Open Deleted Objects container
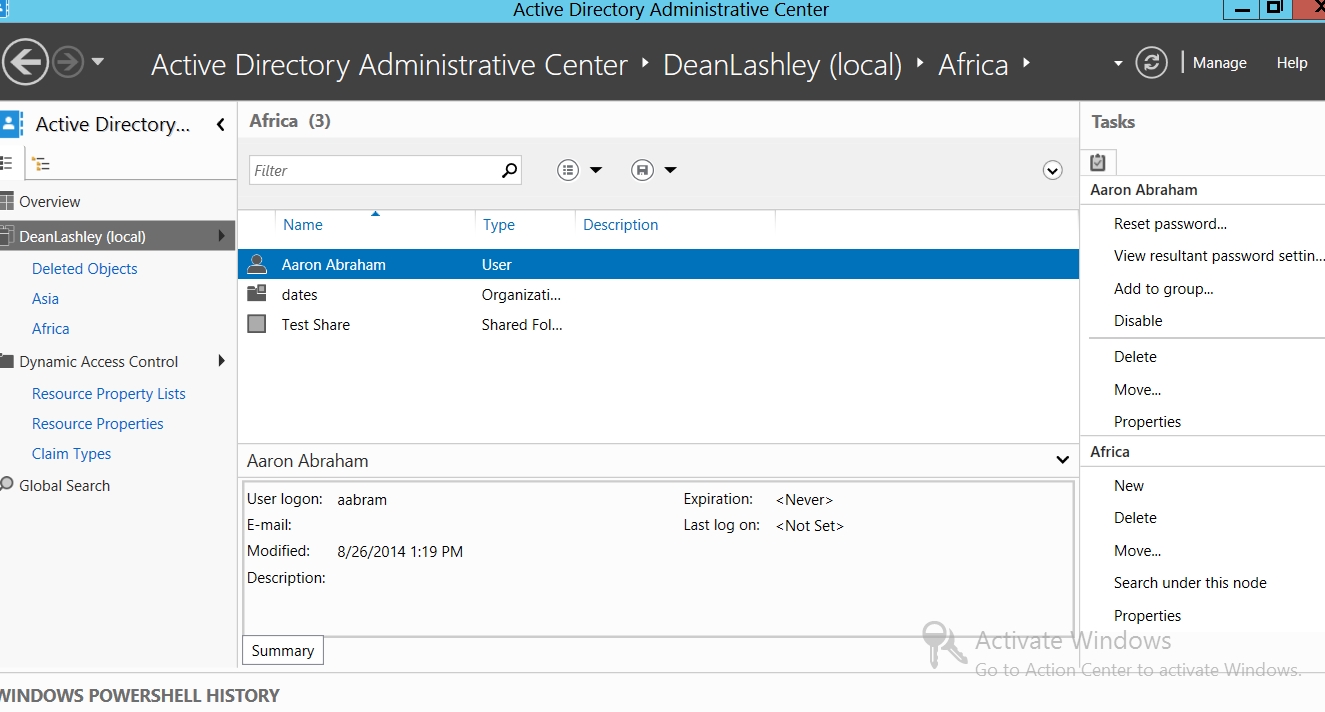Viewport: 1325px width, 712px height. (85, 269)
